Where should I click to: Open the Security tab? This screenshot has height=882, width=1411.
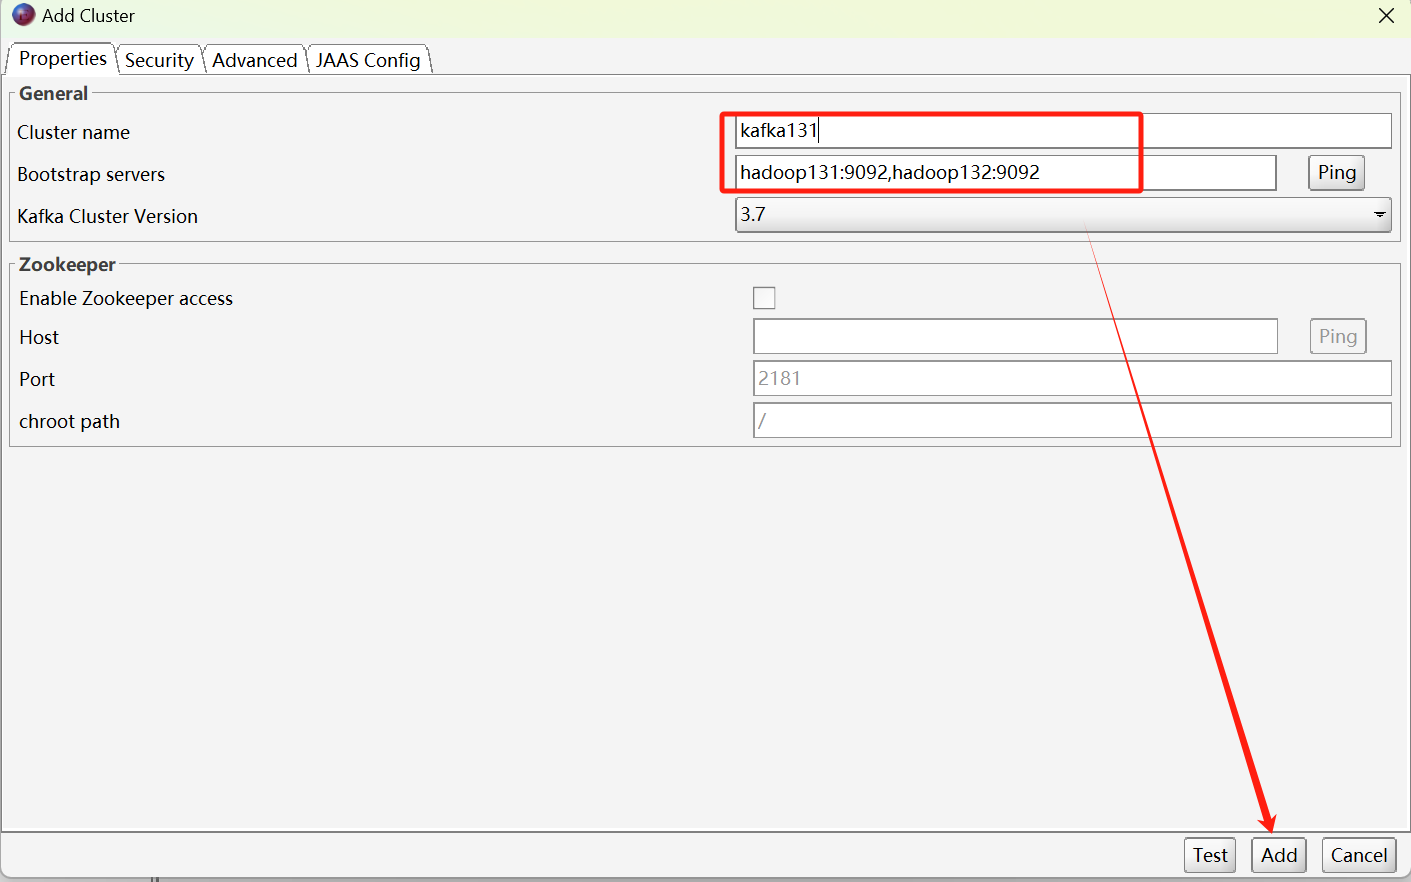pos(159,60)
